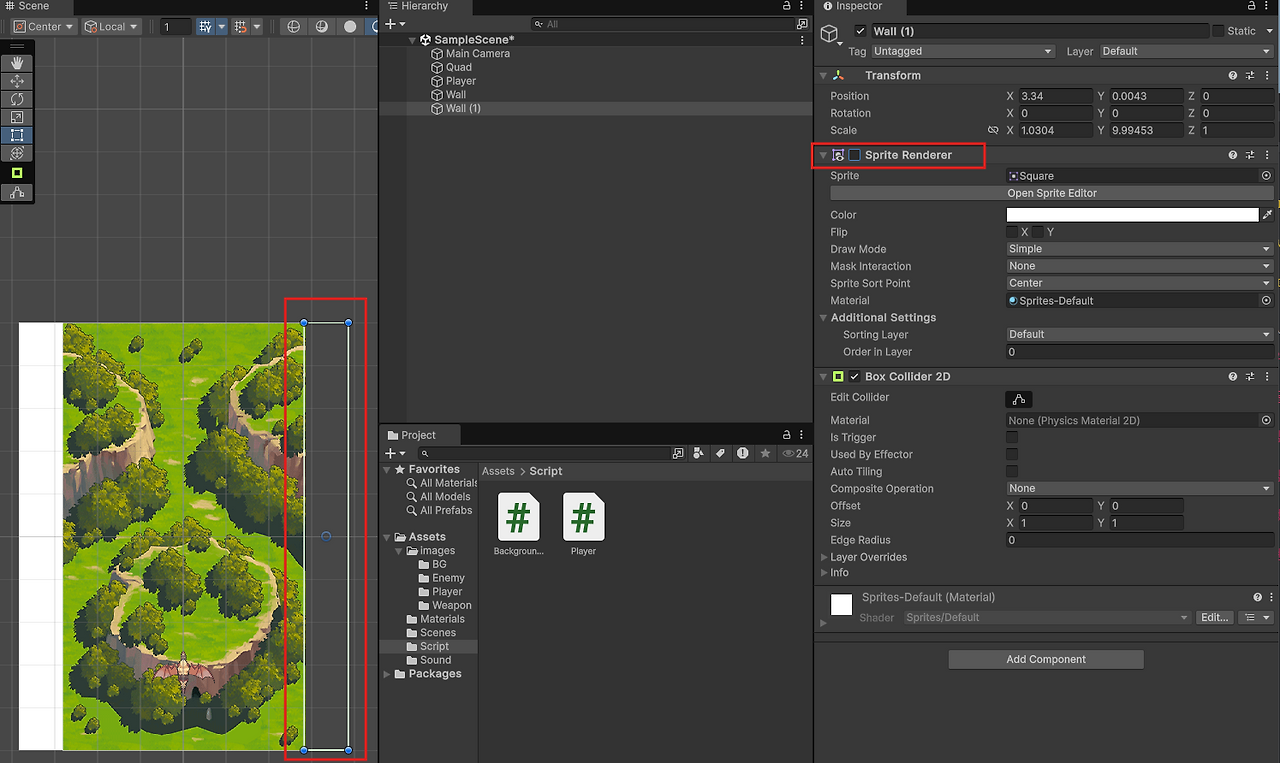Toggle the Scale constrain proportions link icon

click(x=993, y=130)
